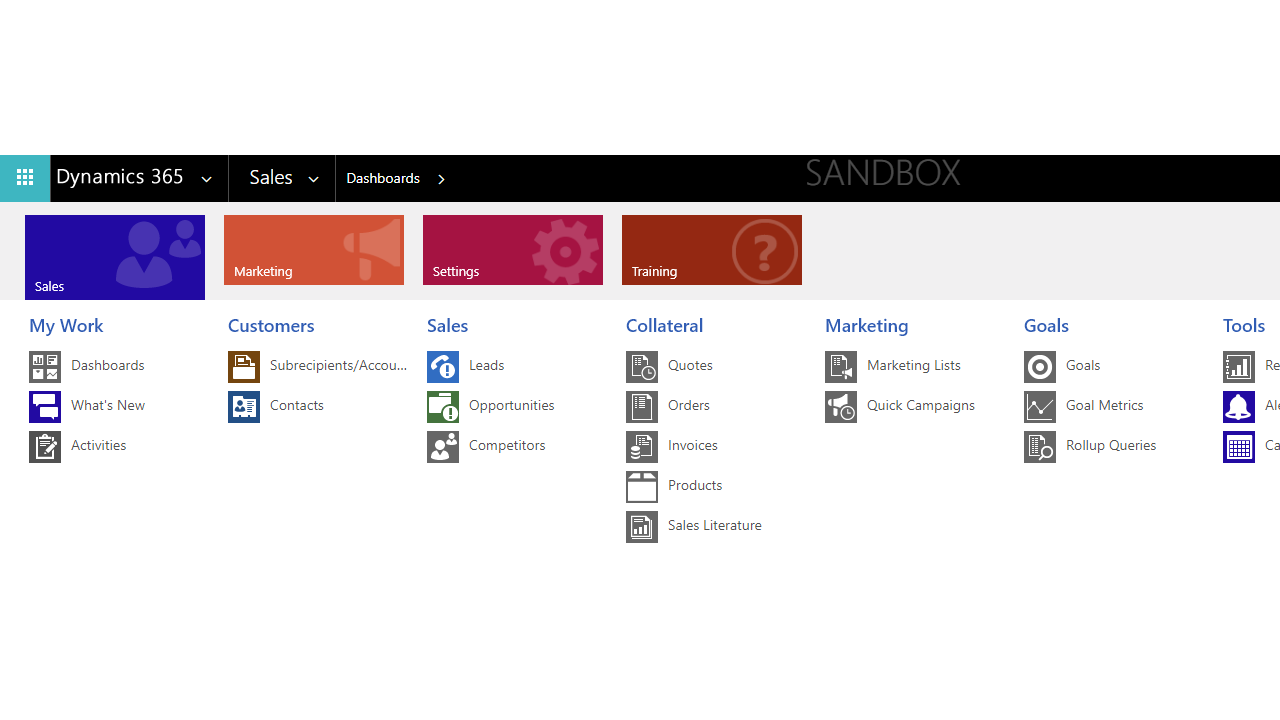Click the Goal Metrics chart icon
1280x720 pixels.
[x=1040, y=407]
